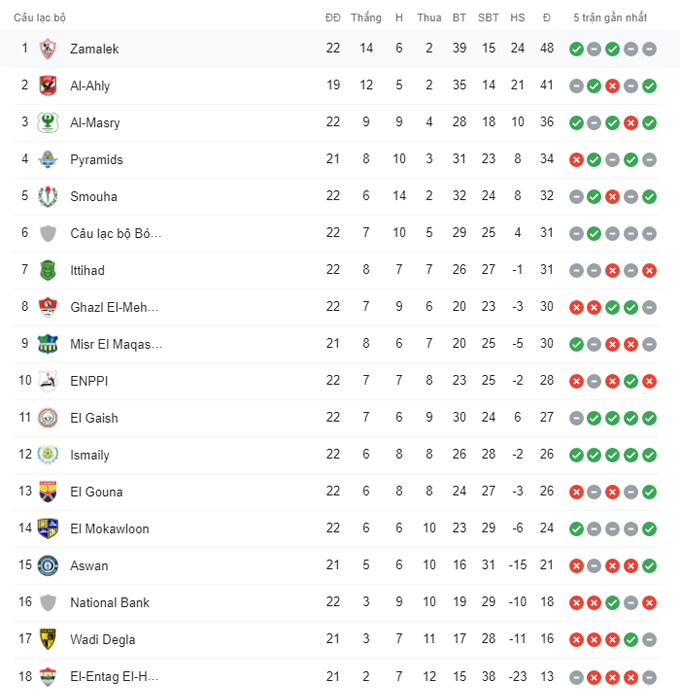680x700 pixels.
Task: Click the Ittihad green shield icon
Action: (47, 271)
